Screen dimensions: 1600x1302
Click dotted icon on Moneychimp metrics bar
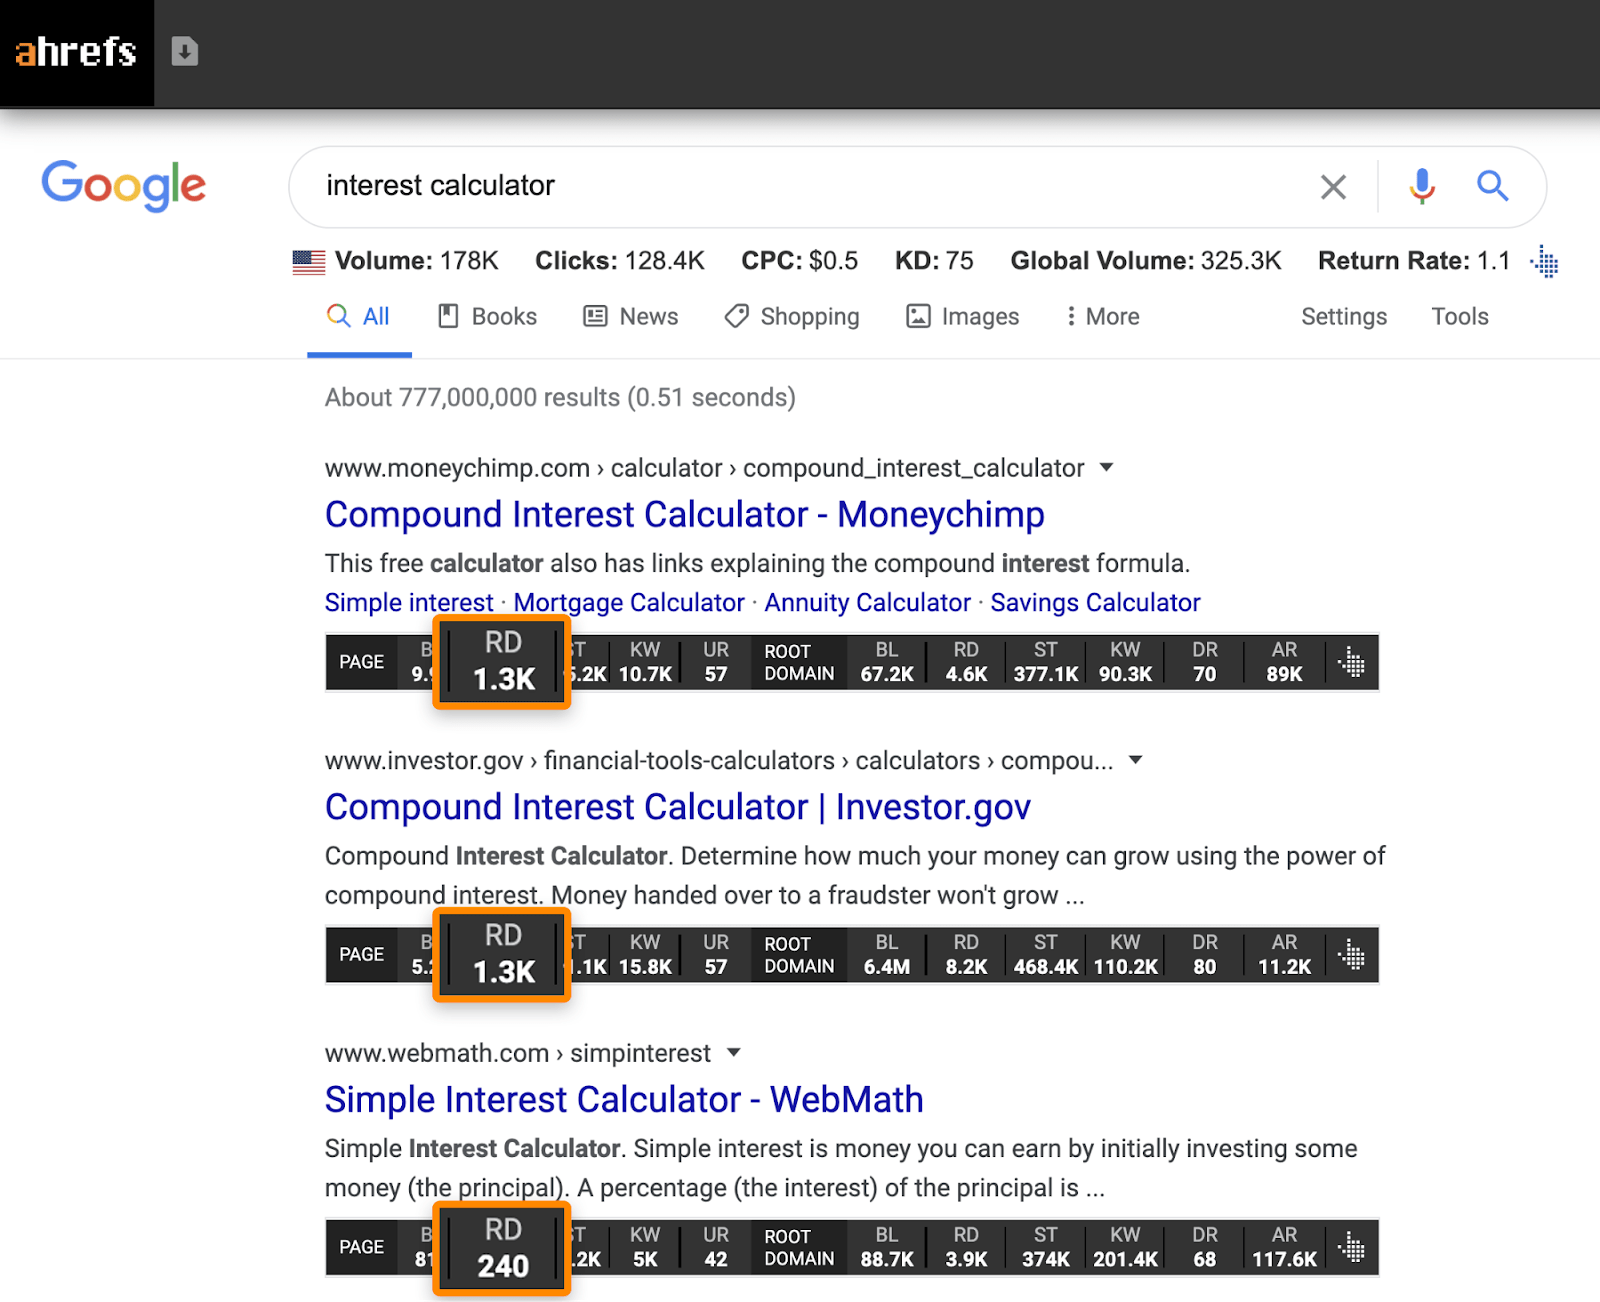tap(1352, 662)
